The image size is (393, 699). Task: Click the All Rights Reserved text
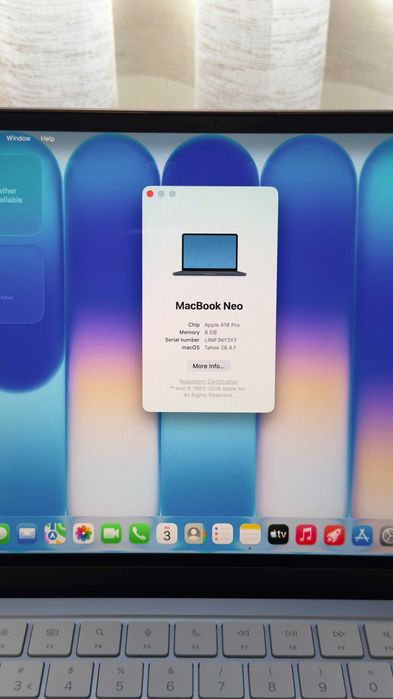208,395
